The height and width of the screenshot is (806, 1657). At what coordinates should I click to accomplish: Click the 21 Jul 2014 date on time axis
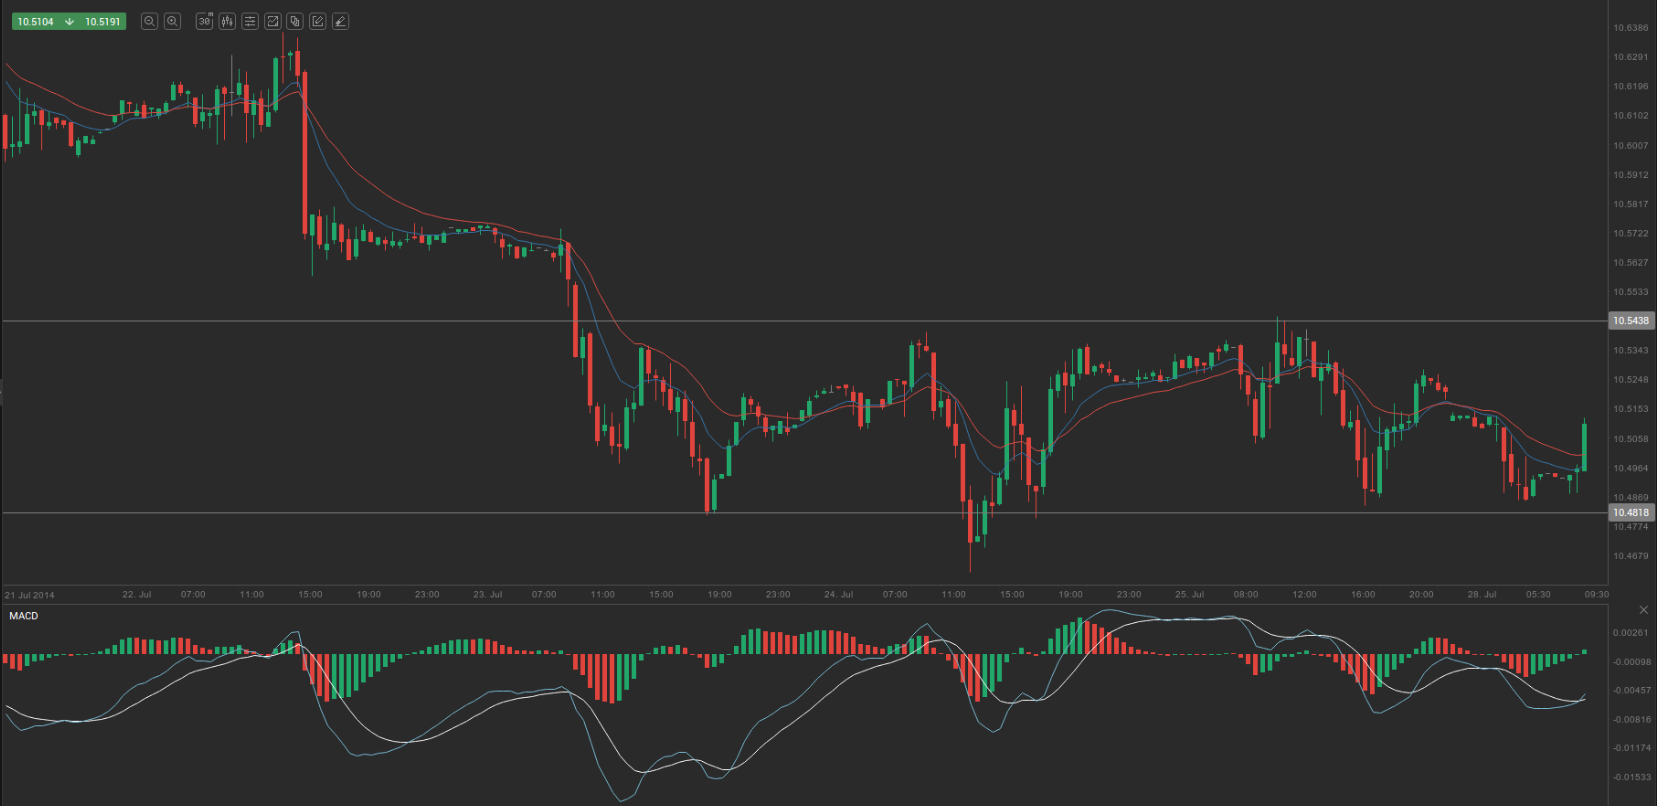(30, 595)
